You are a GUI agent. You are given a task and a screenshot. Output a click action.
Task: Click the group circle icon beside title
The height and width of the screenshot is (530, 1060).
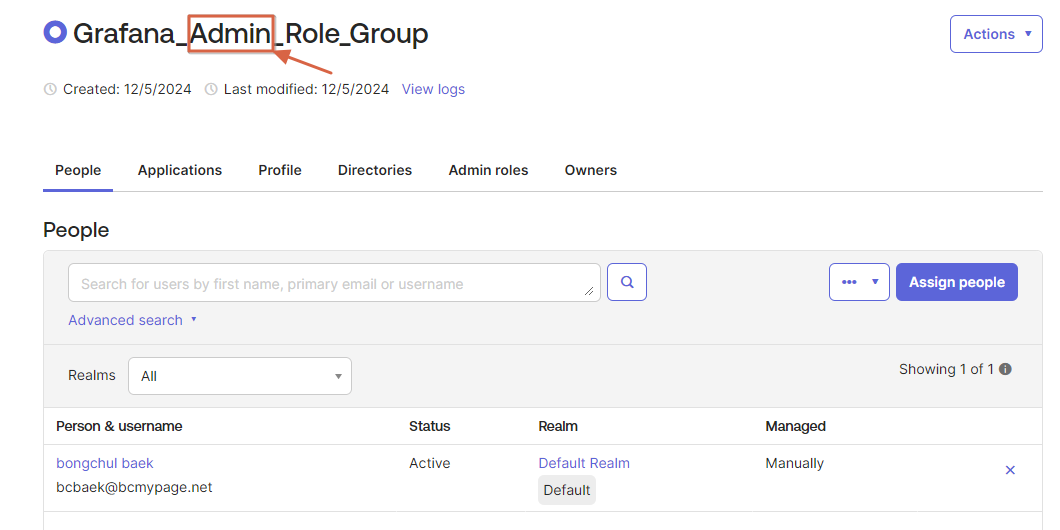pyautogui.click(x=55, y=32)
